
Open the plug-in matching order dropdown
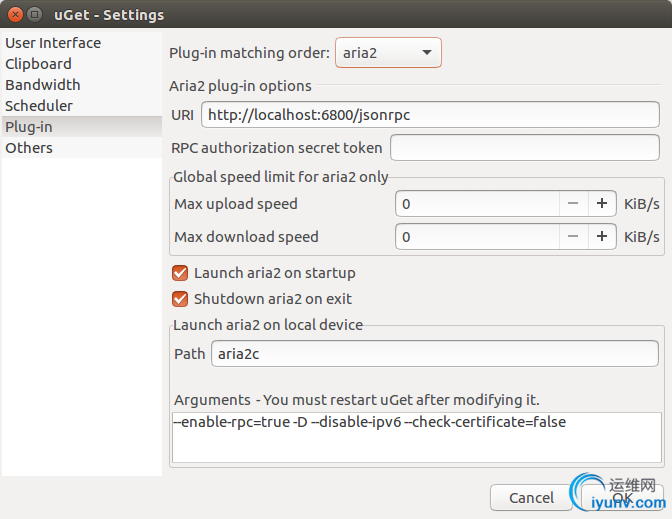pos(388,53)
